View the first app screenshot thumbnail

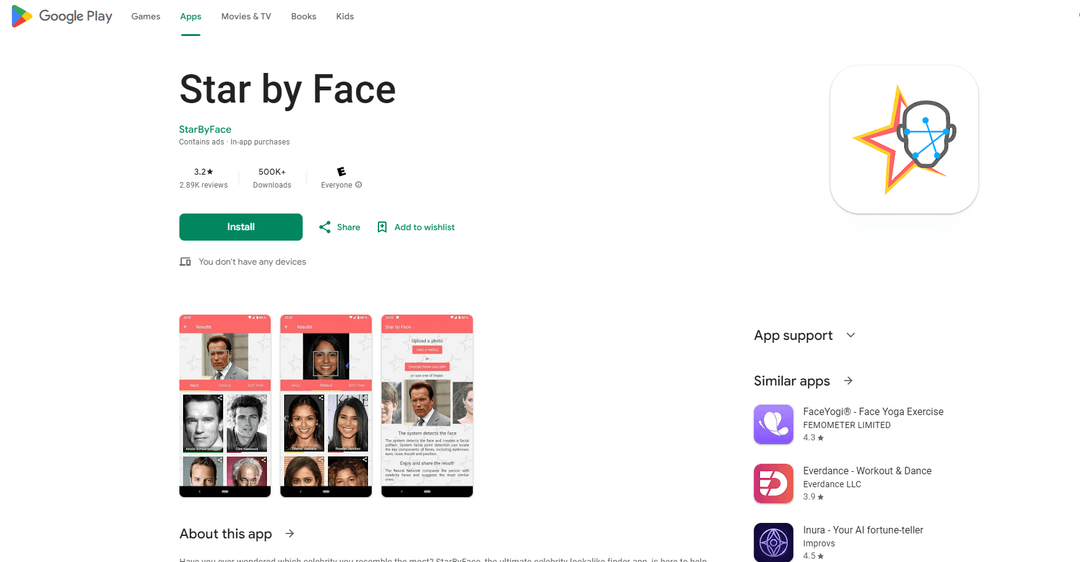click(225, 406)
